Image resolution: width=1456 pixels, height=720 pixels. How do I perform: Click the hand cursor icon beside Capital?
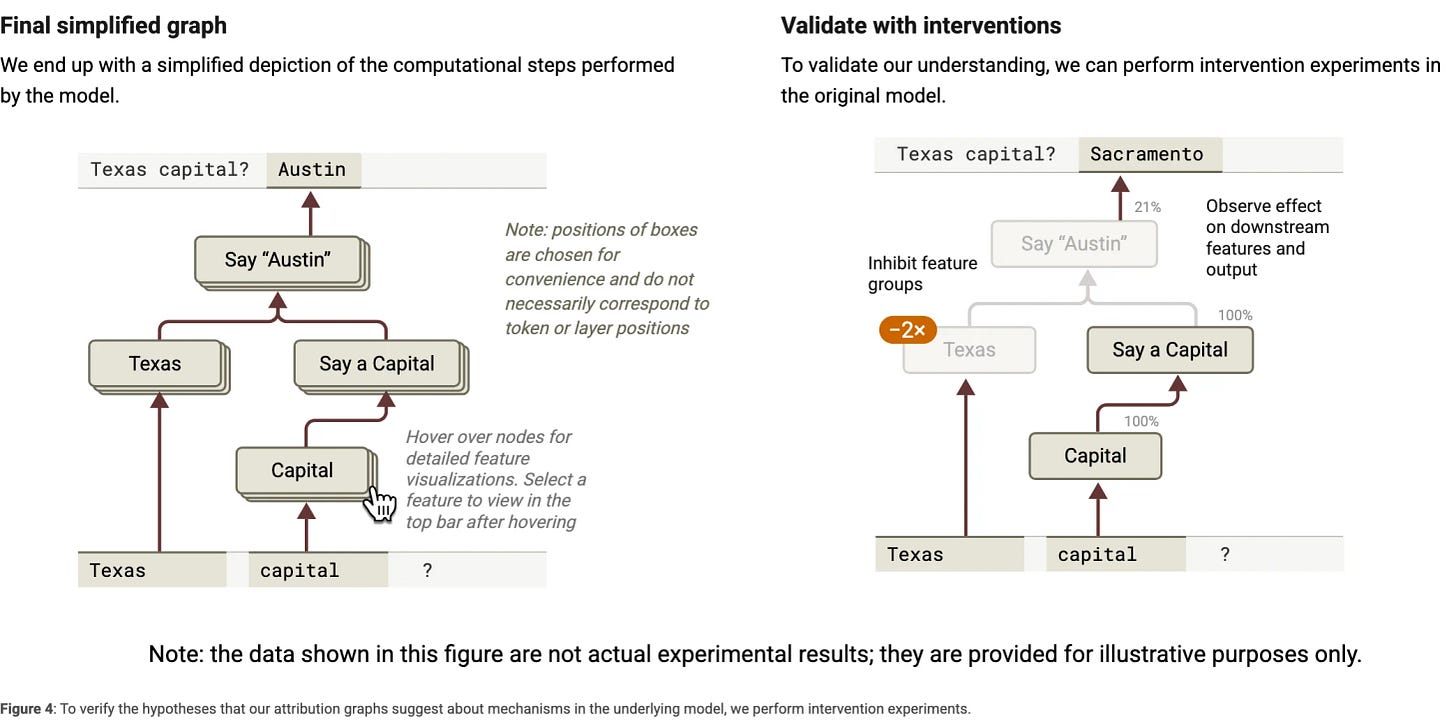[x=379, y=503]
